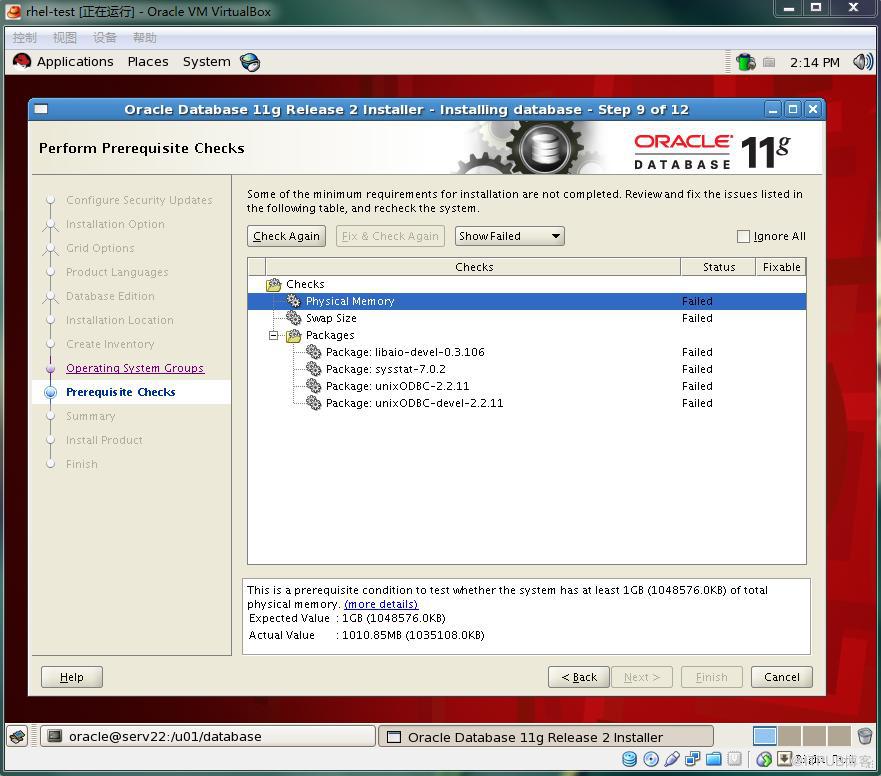
Task: Select the Prerequisite Checks step
Action: pos(121,392)
